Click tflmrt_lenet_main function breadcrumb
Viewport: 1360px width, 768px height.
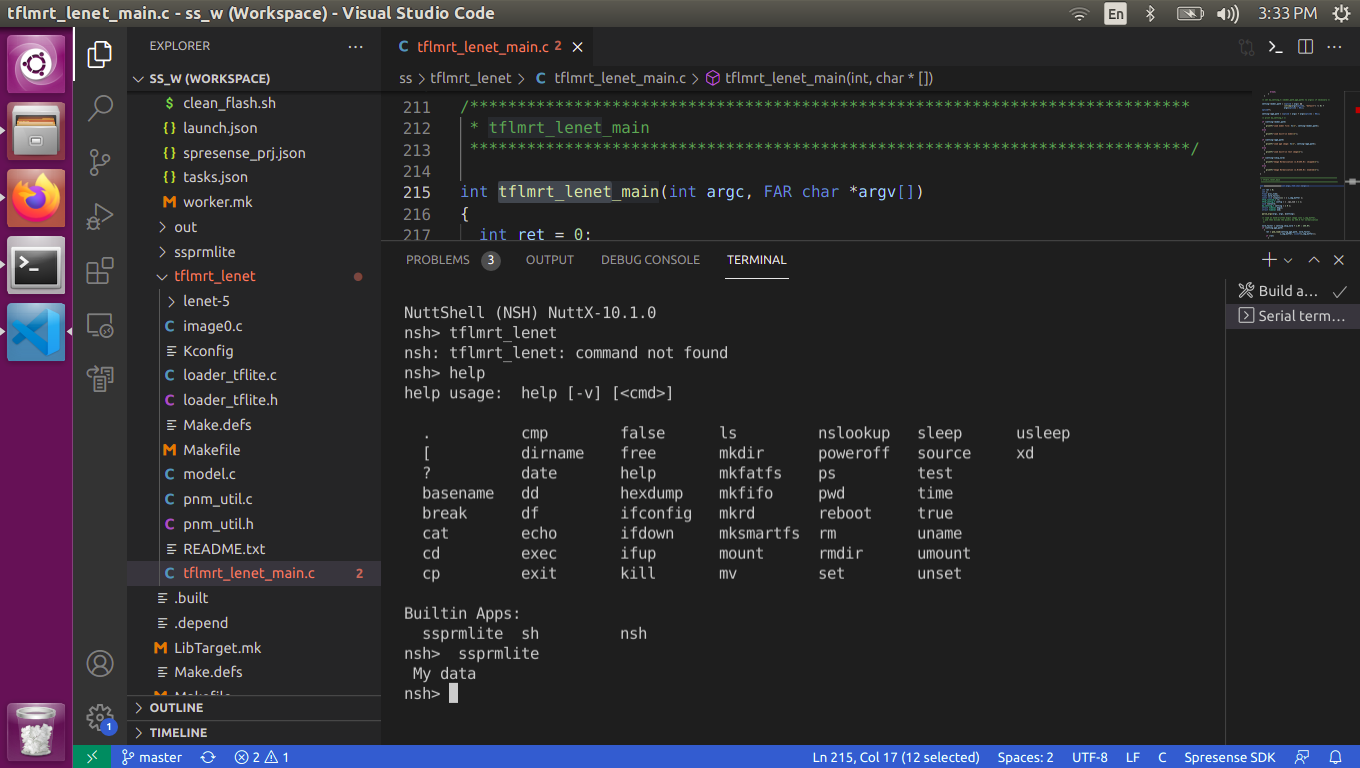coord(819,78)
